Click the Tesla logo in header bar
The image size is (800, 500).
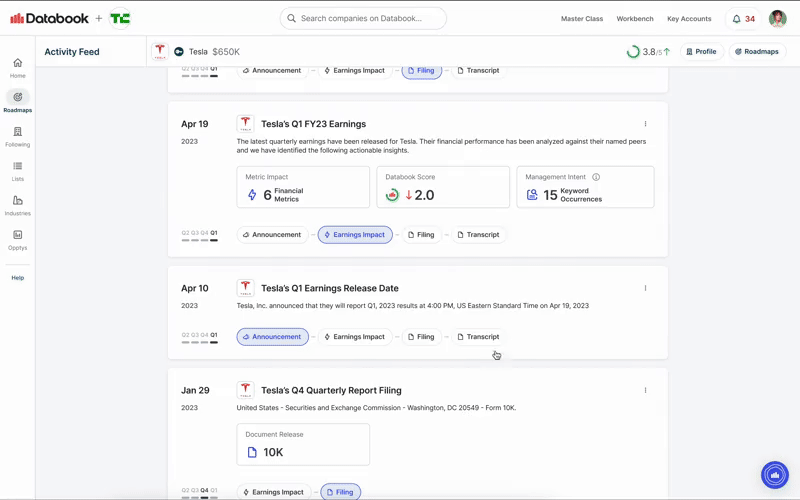pyautogui.click(x=160, y=51)
